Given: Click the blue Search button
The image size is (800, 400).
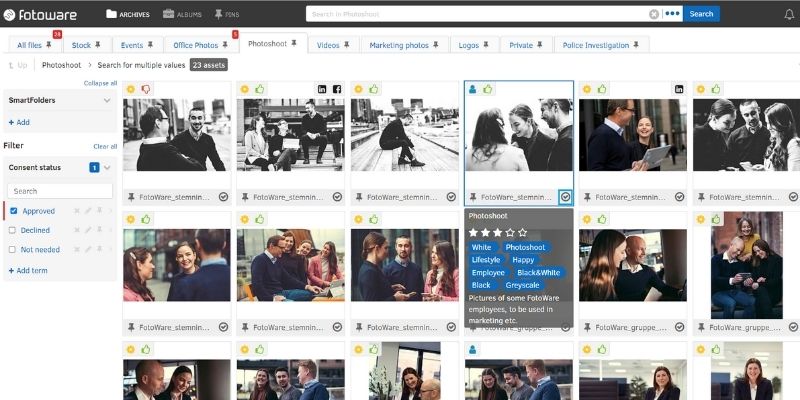Looking at the screenshot, I should point(701,14).
